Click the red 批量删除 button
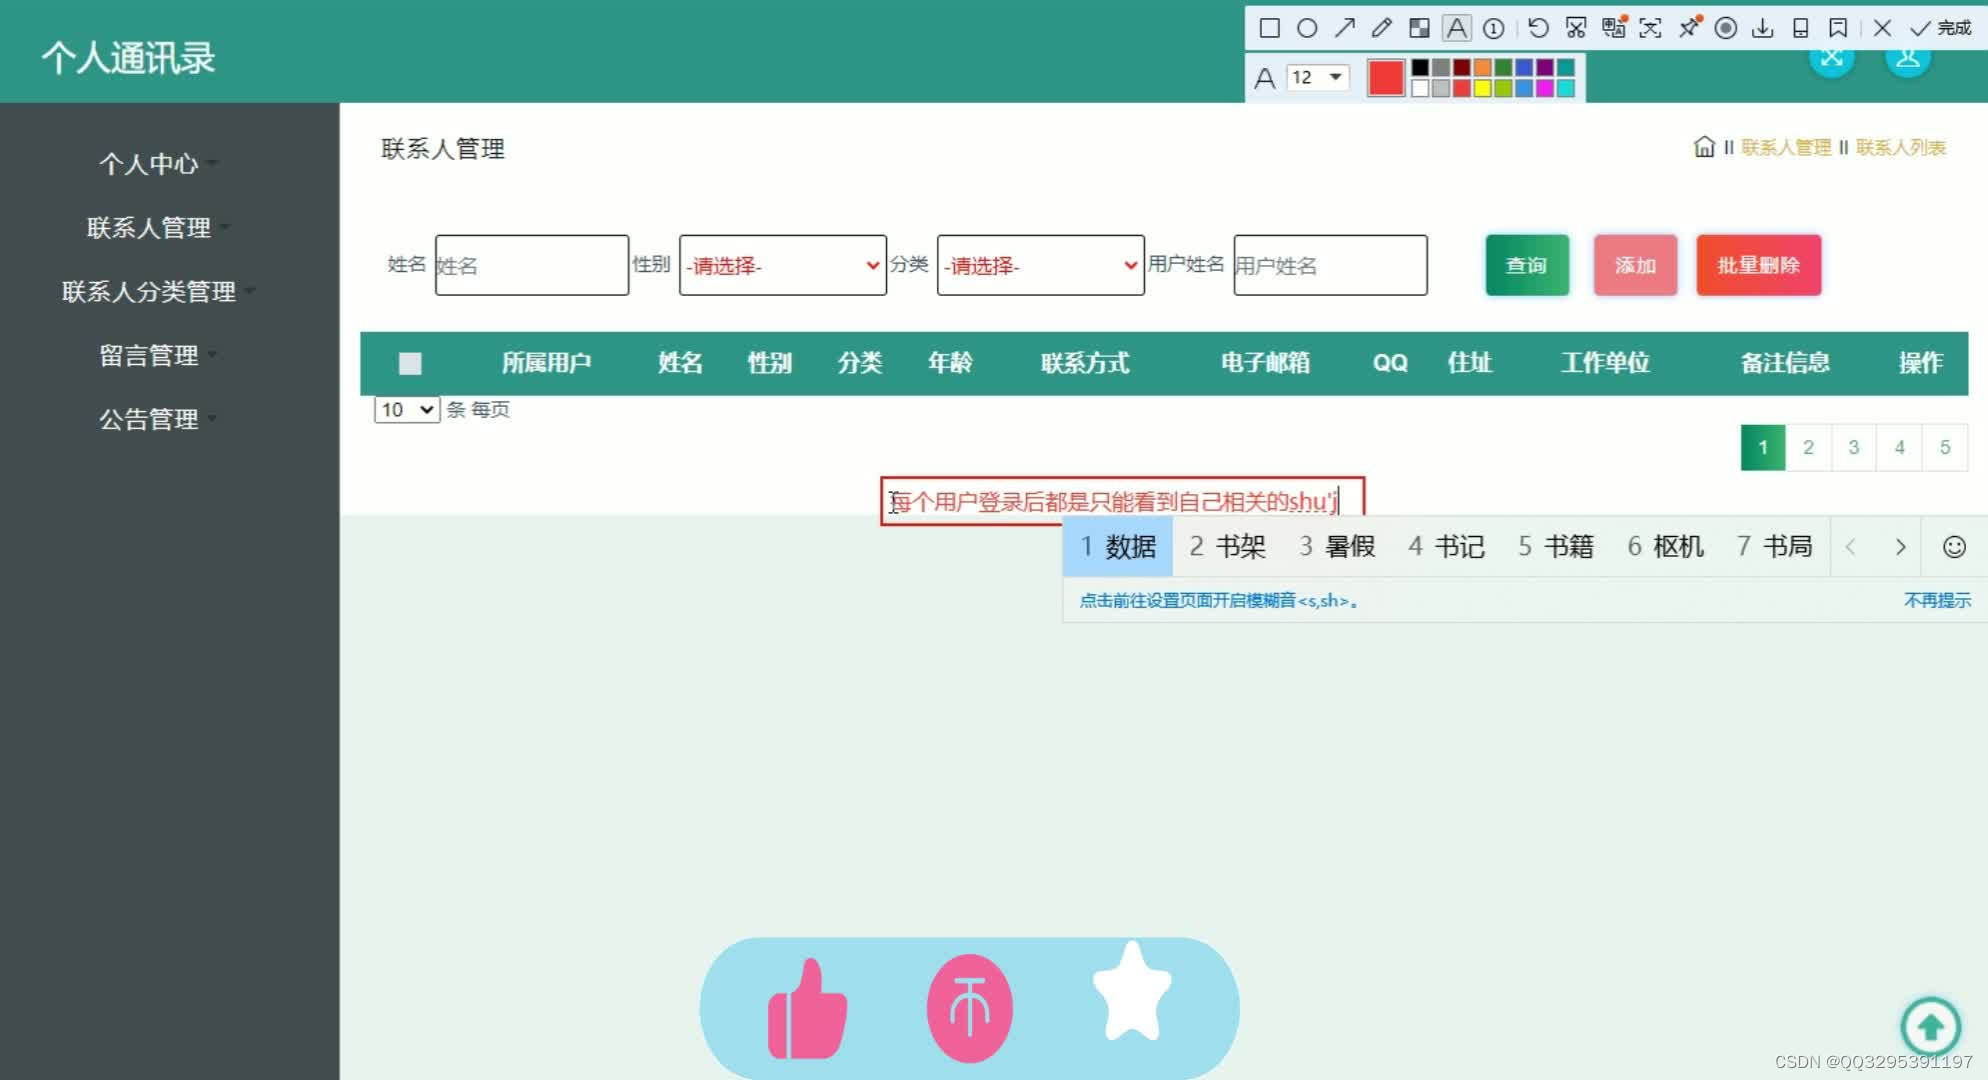Screen dimensions: 1988x1080 pos(1758,265)
